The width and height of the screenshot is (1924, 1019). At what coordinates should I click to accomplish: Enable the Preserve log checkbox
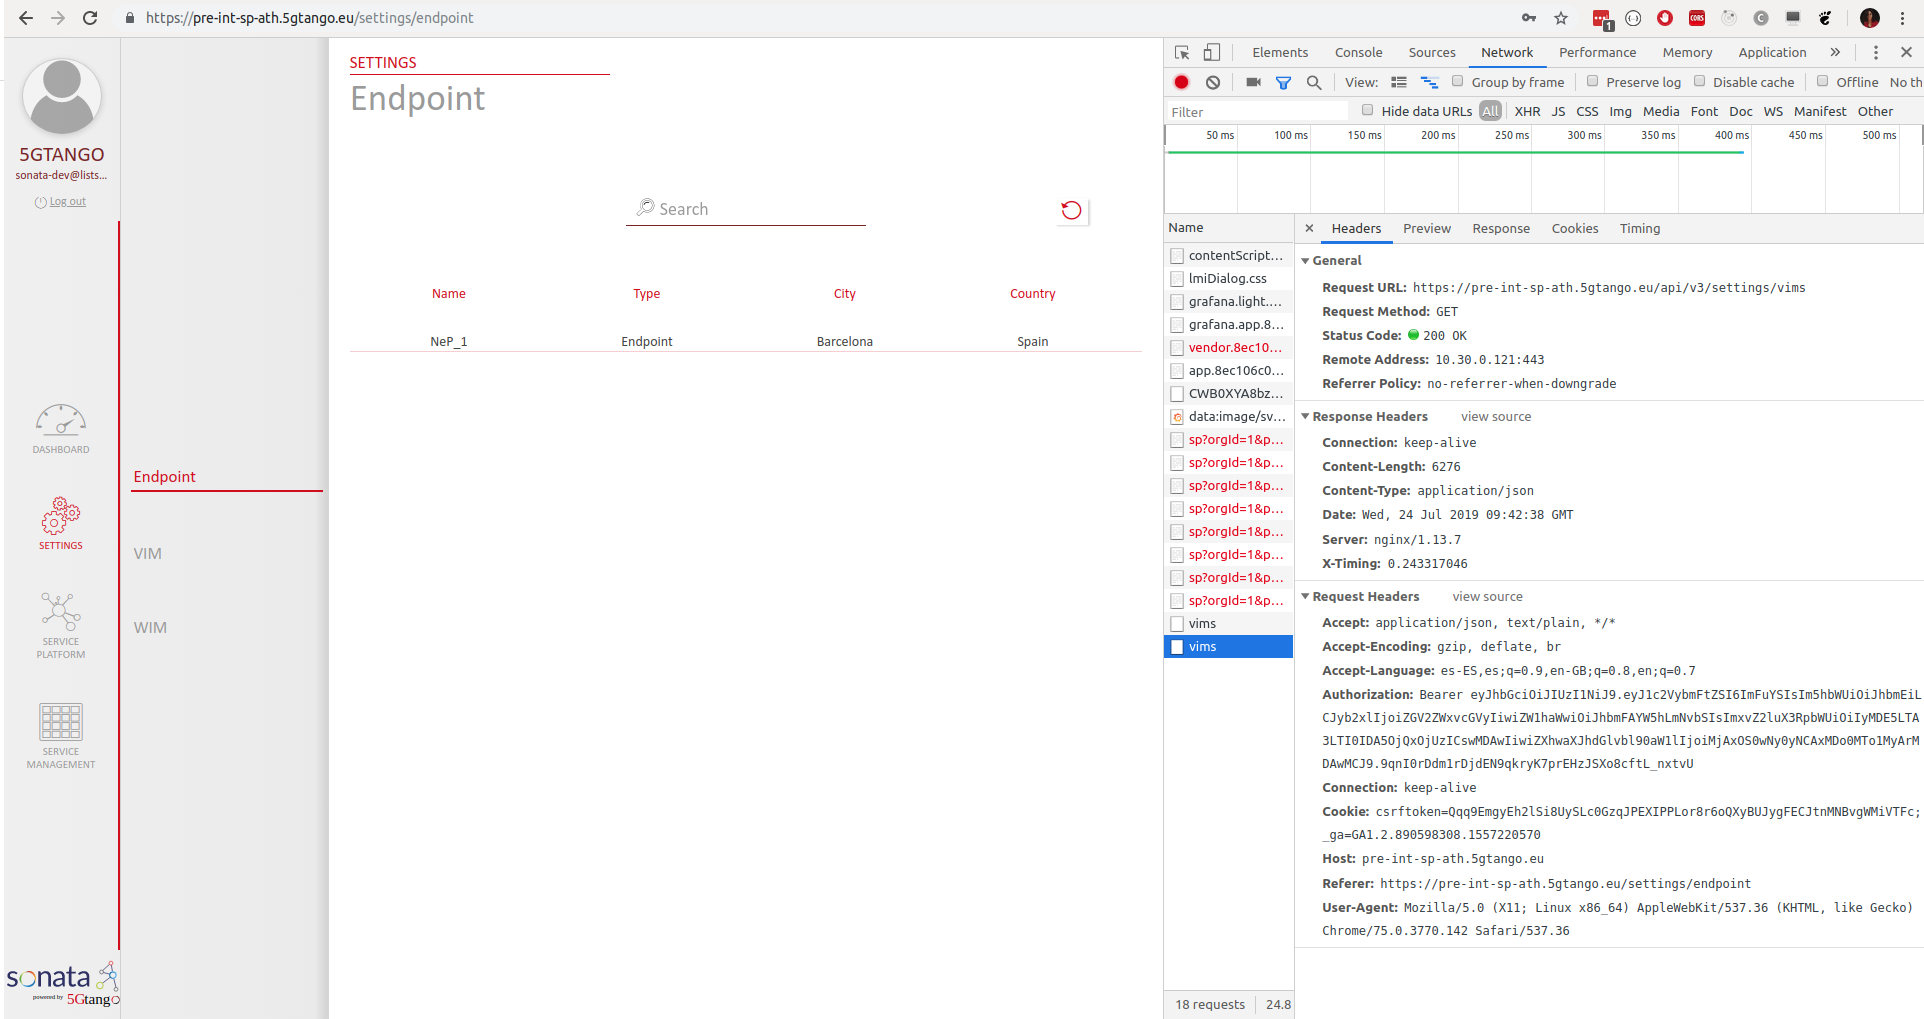(1591, 82)
